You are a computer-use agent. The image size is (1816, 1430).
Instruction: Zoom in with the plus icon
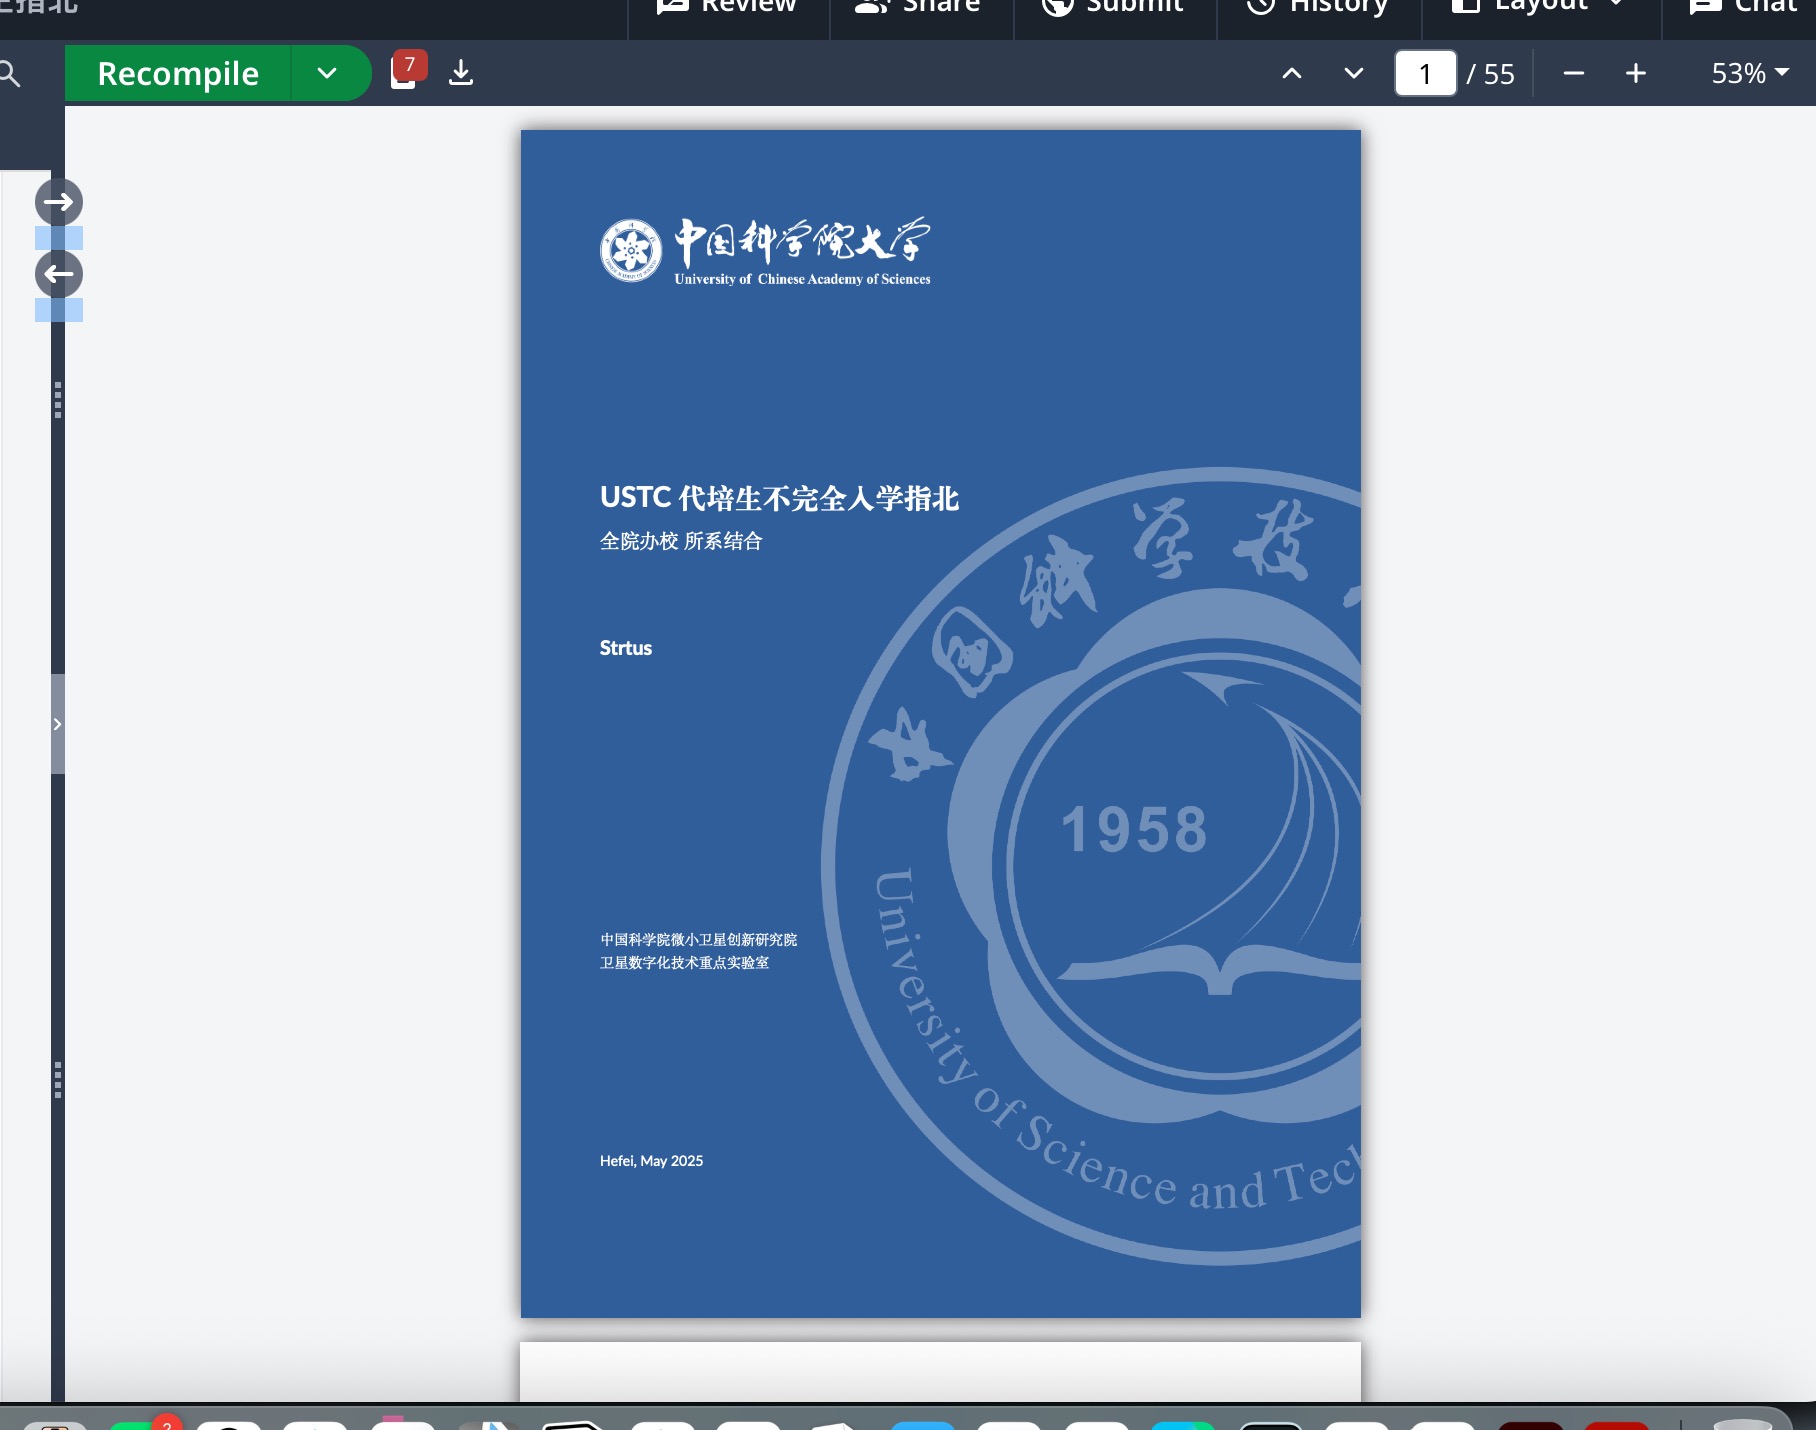(1636, 73)
